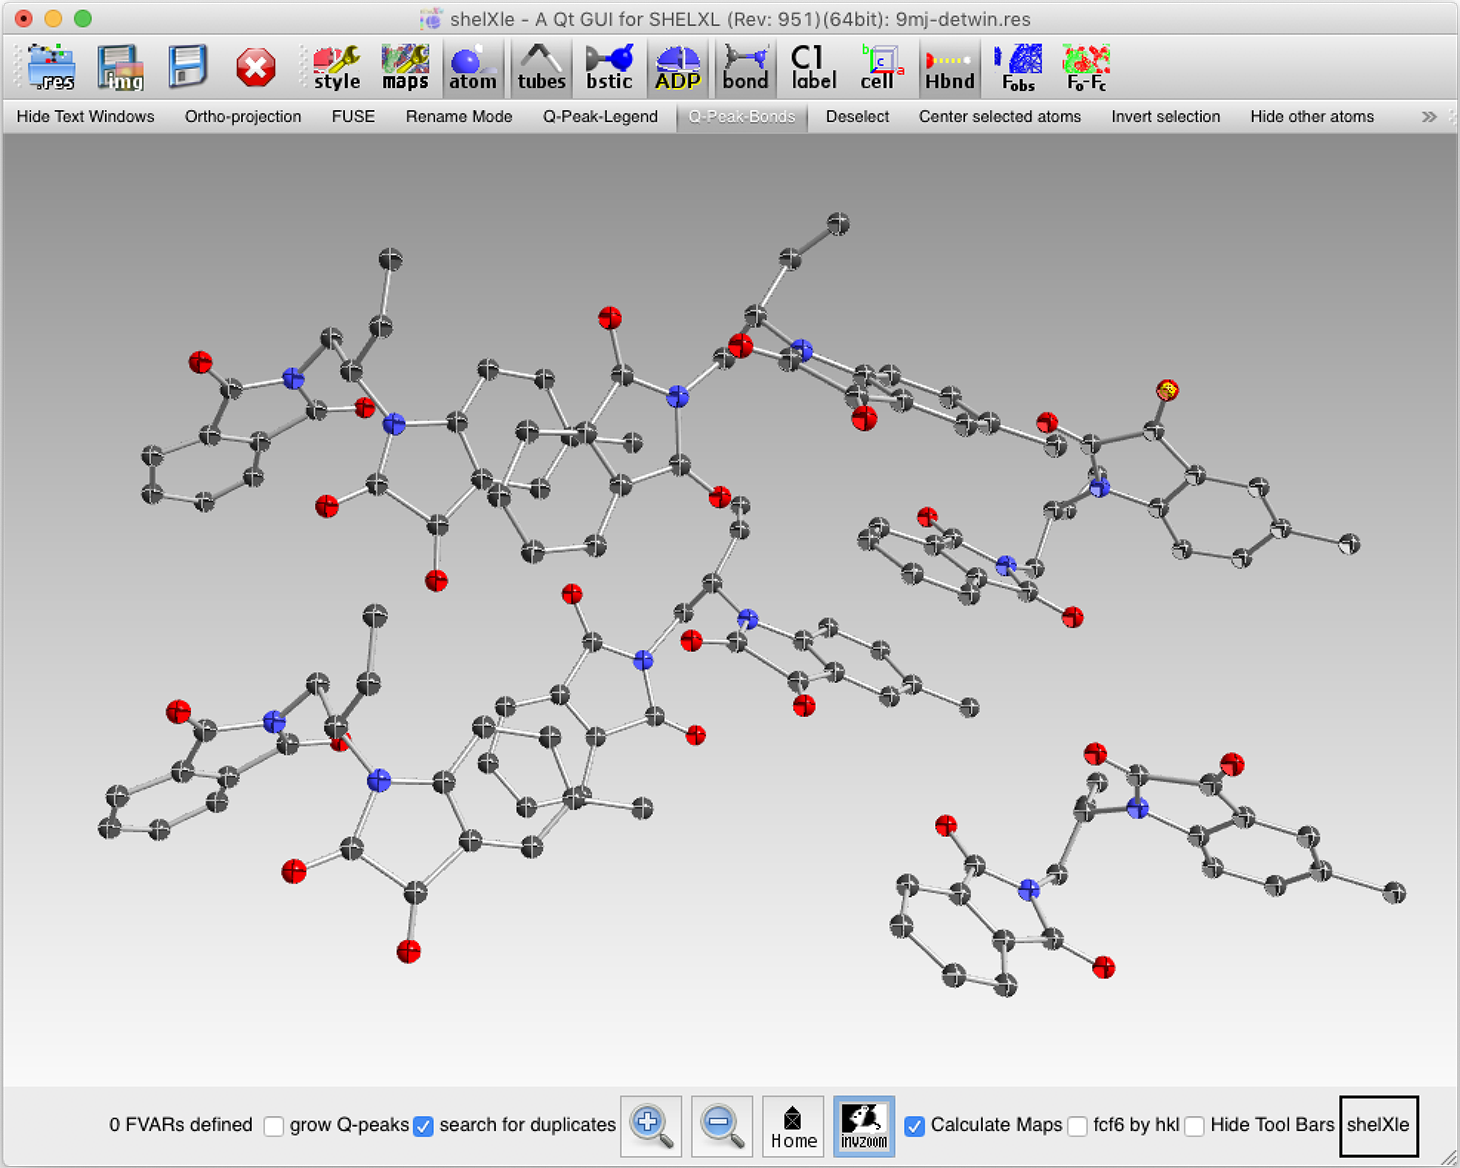Toggle Q-Peak-Bonds

pyautogui.click(x=742, y=117)
